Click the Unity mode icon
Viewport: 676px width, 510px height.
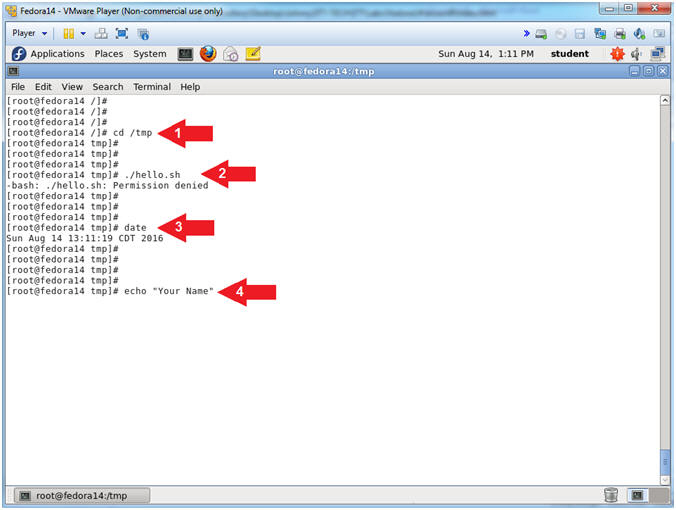[x=143, y=34]
